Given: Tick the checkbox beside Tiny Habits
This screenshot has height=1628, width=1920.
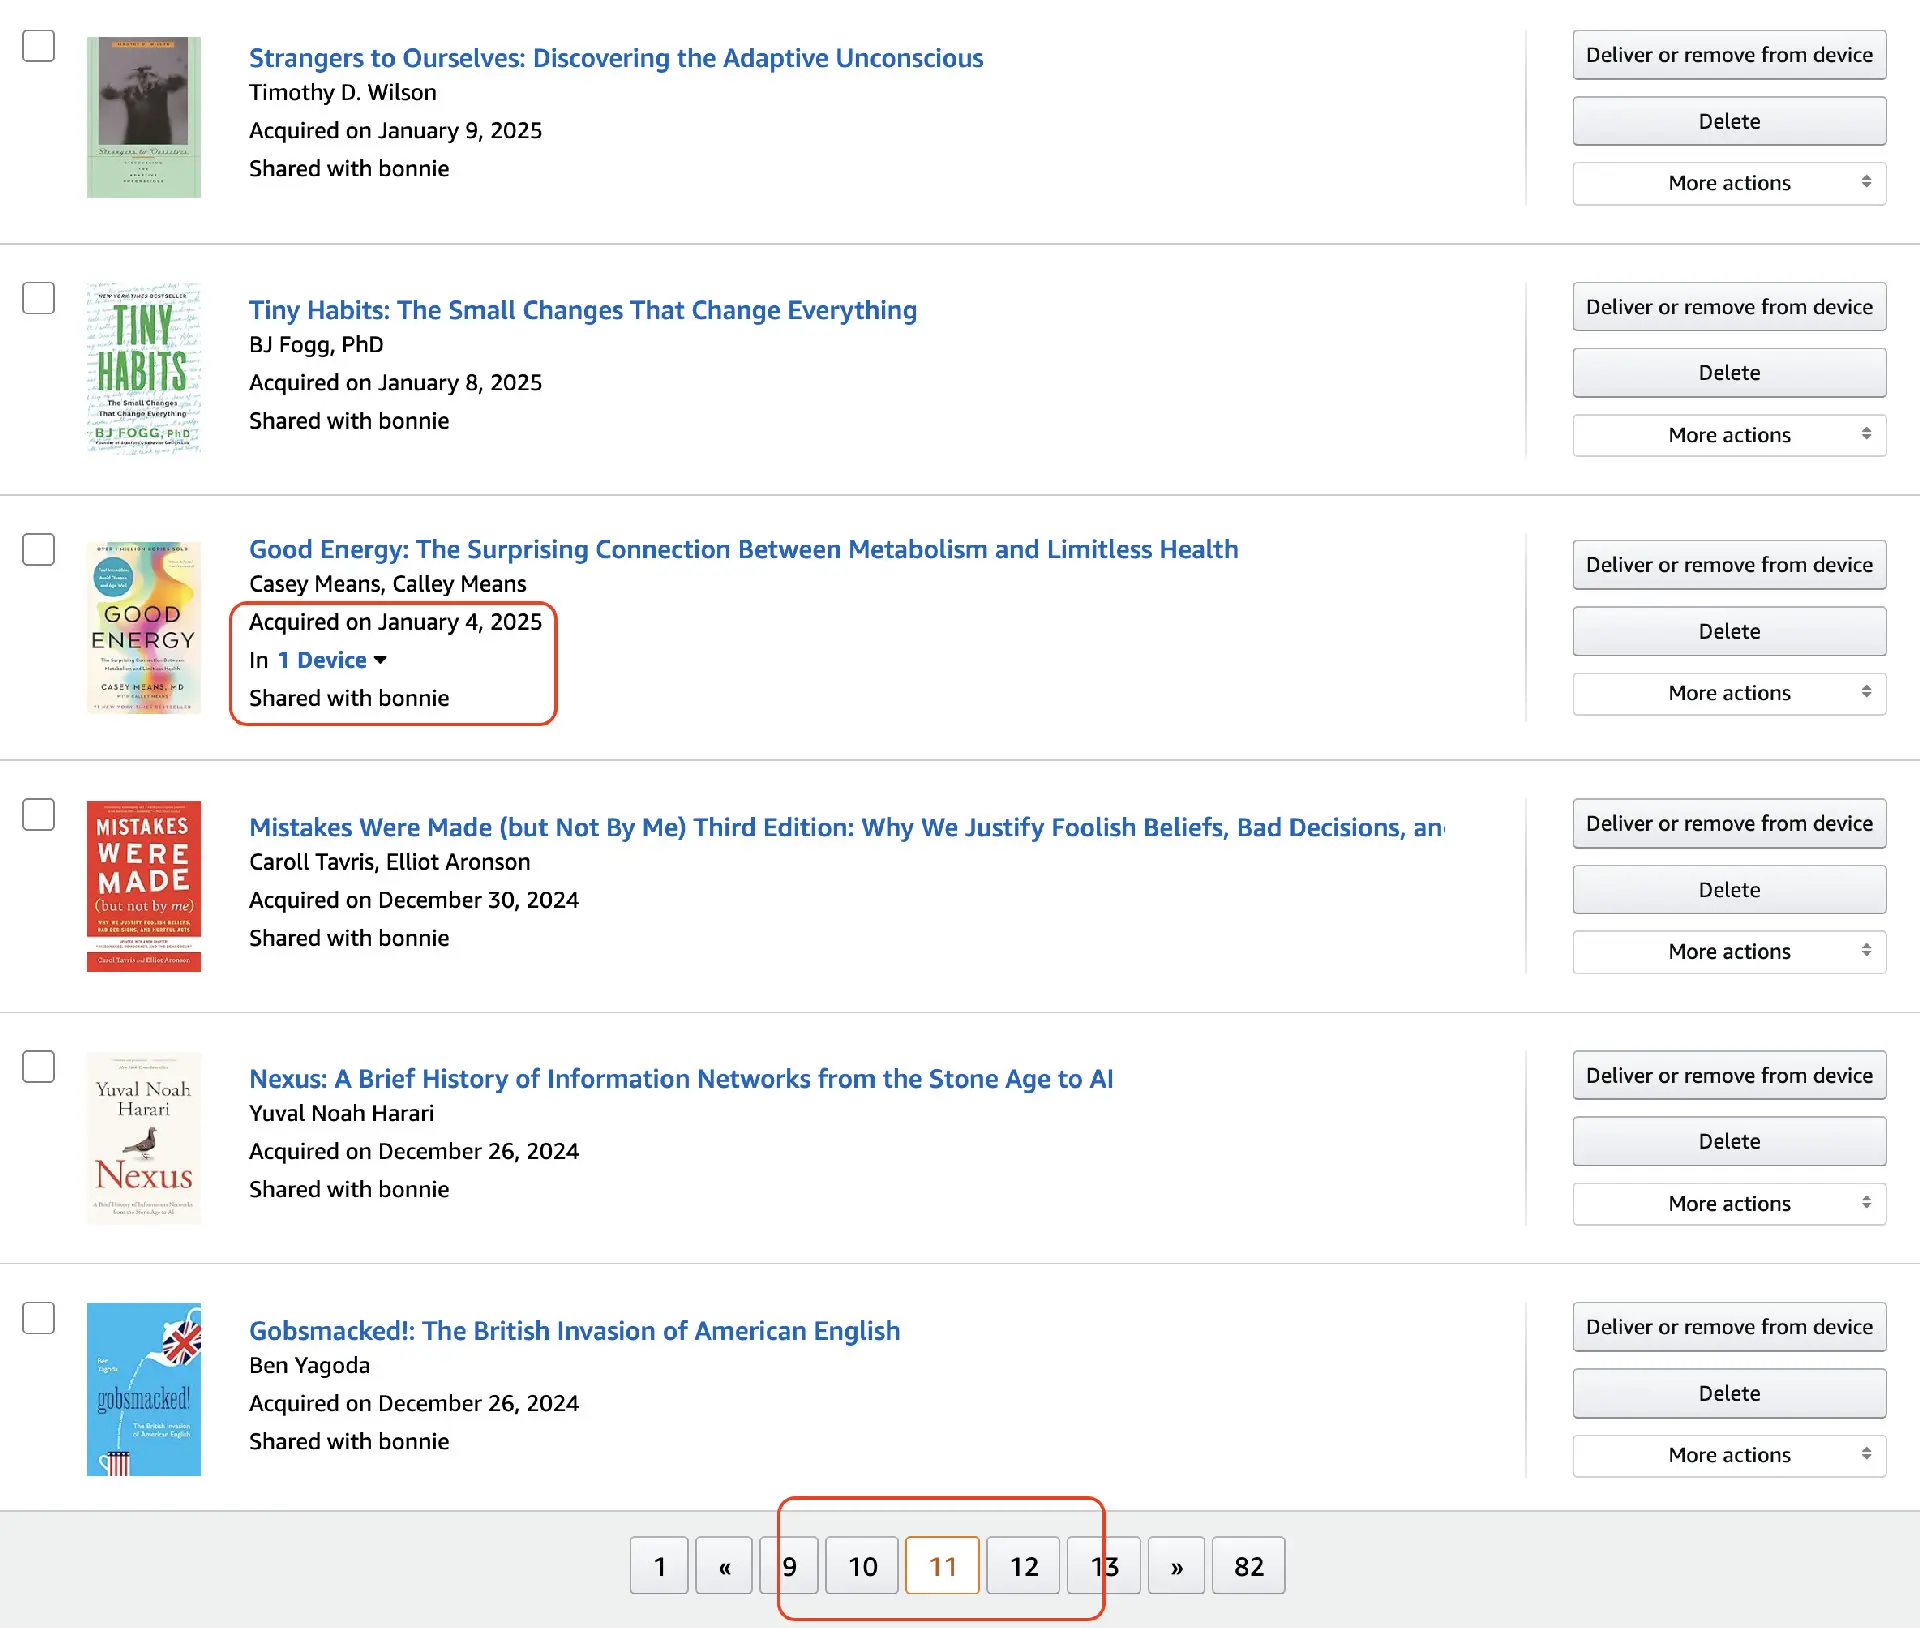Looking at the screenshot, I should [x=39, y=298].
